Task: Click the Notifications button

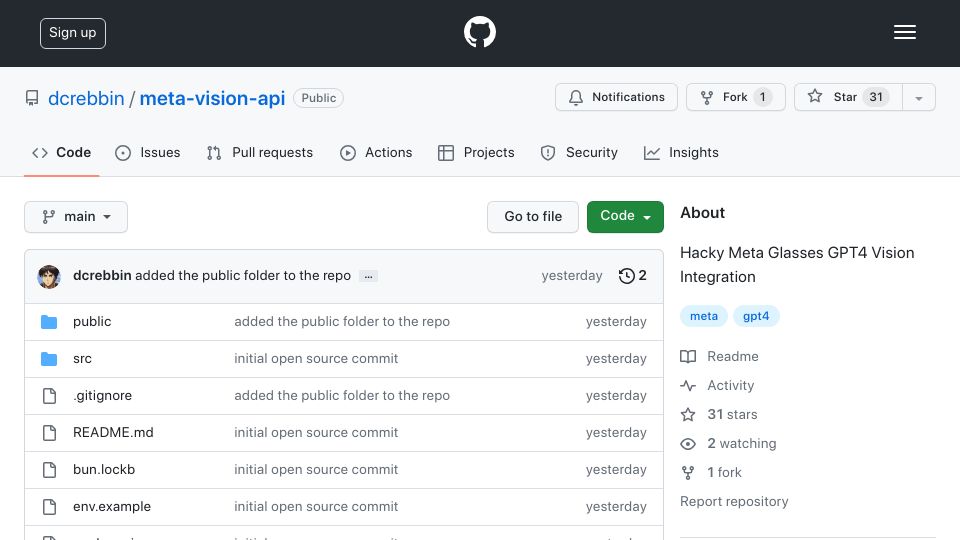Action: click(617, 97)
